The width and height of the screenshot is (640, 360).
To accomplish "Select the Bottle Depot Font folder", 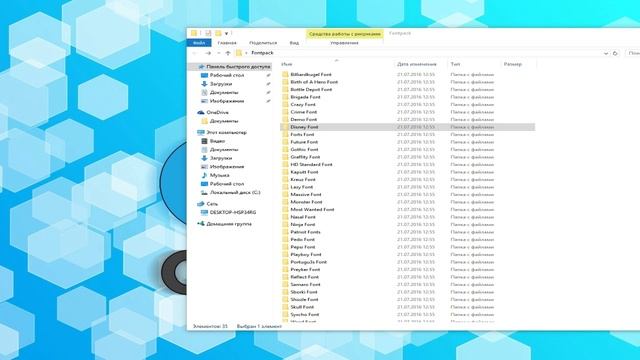I will (x=311, y=89).
